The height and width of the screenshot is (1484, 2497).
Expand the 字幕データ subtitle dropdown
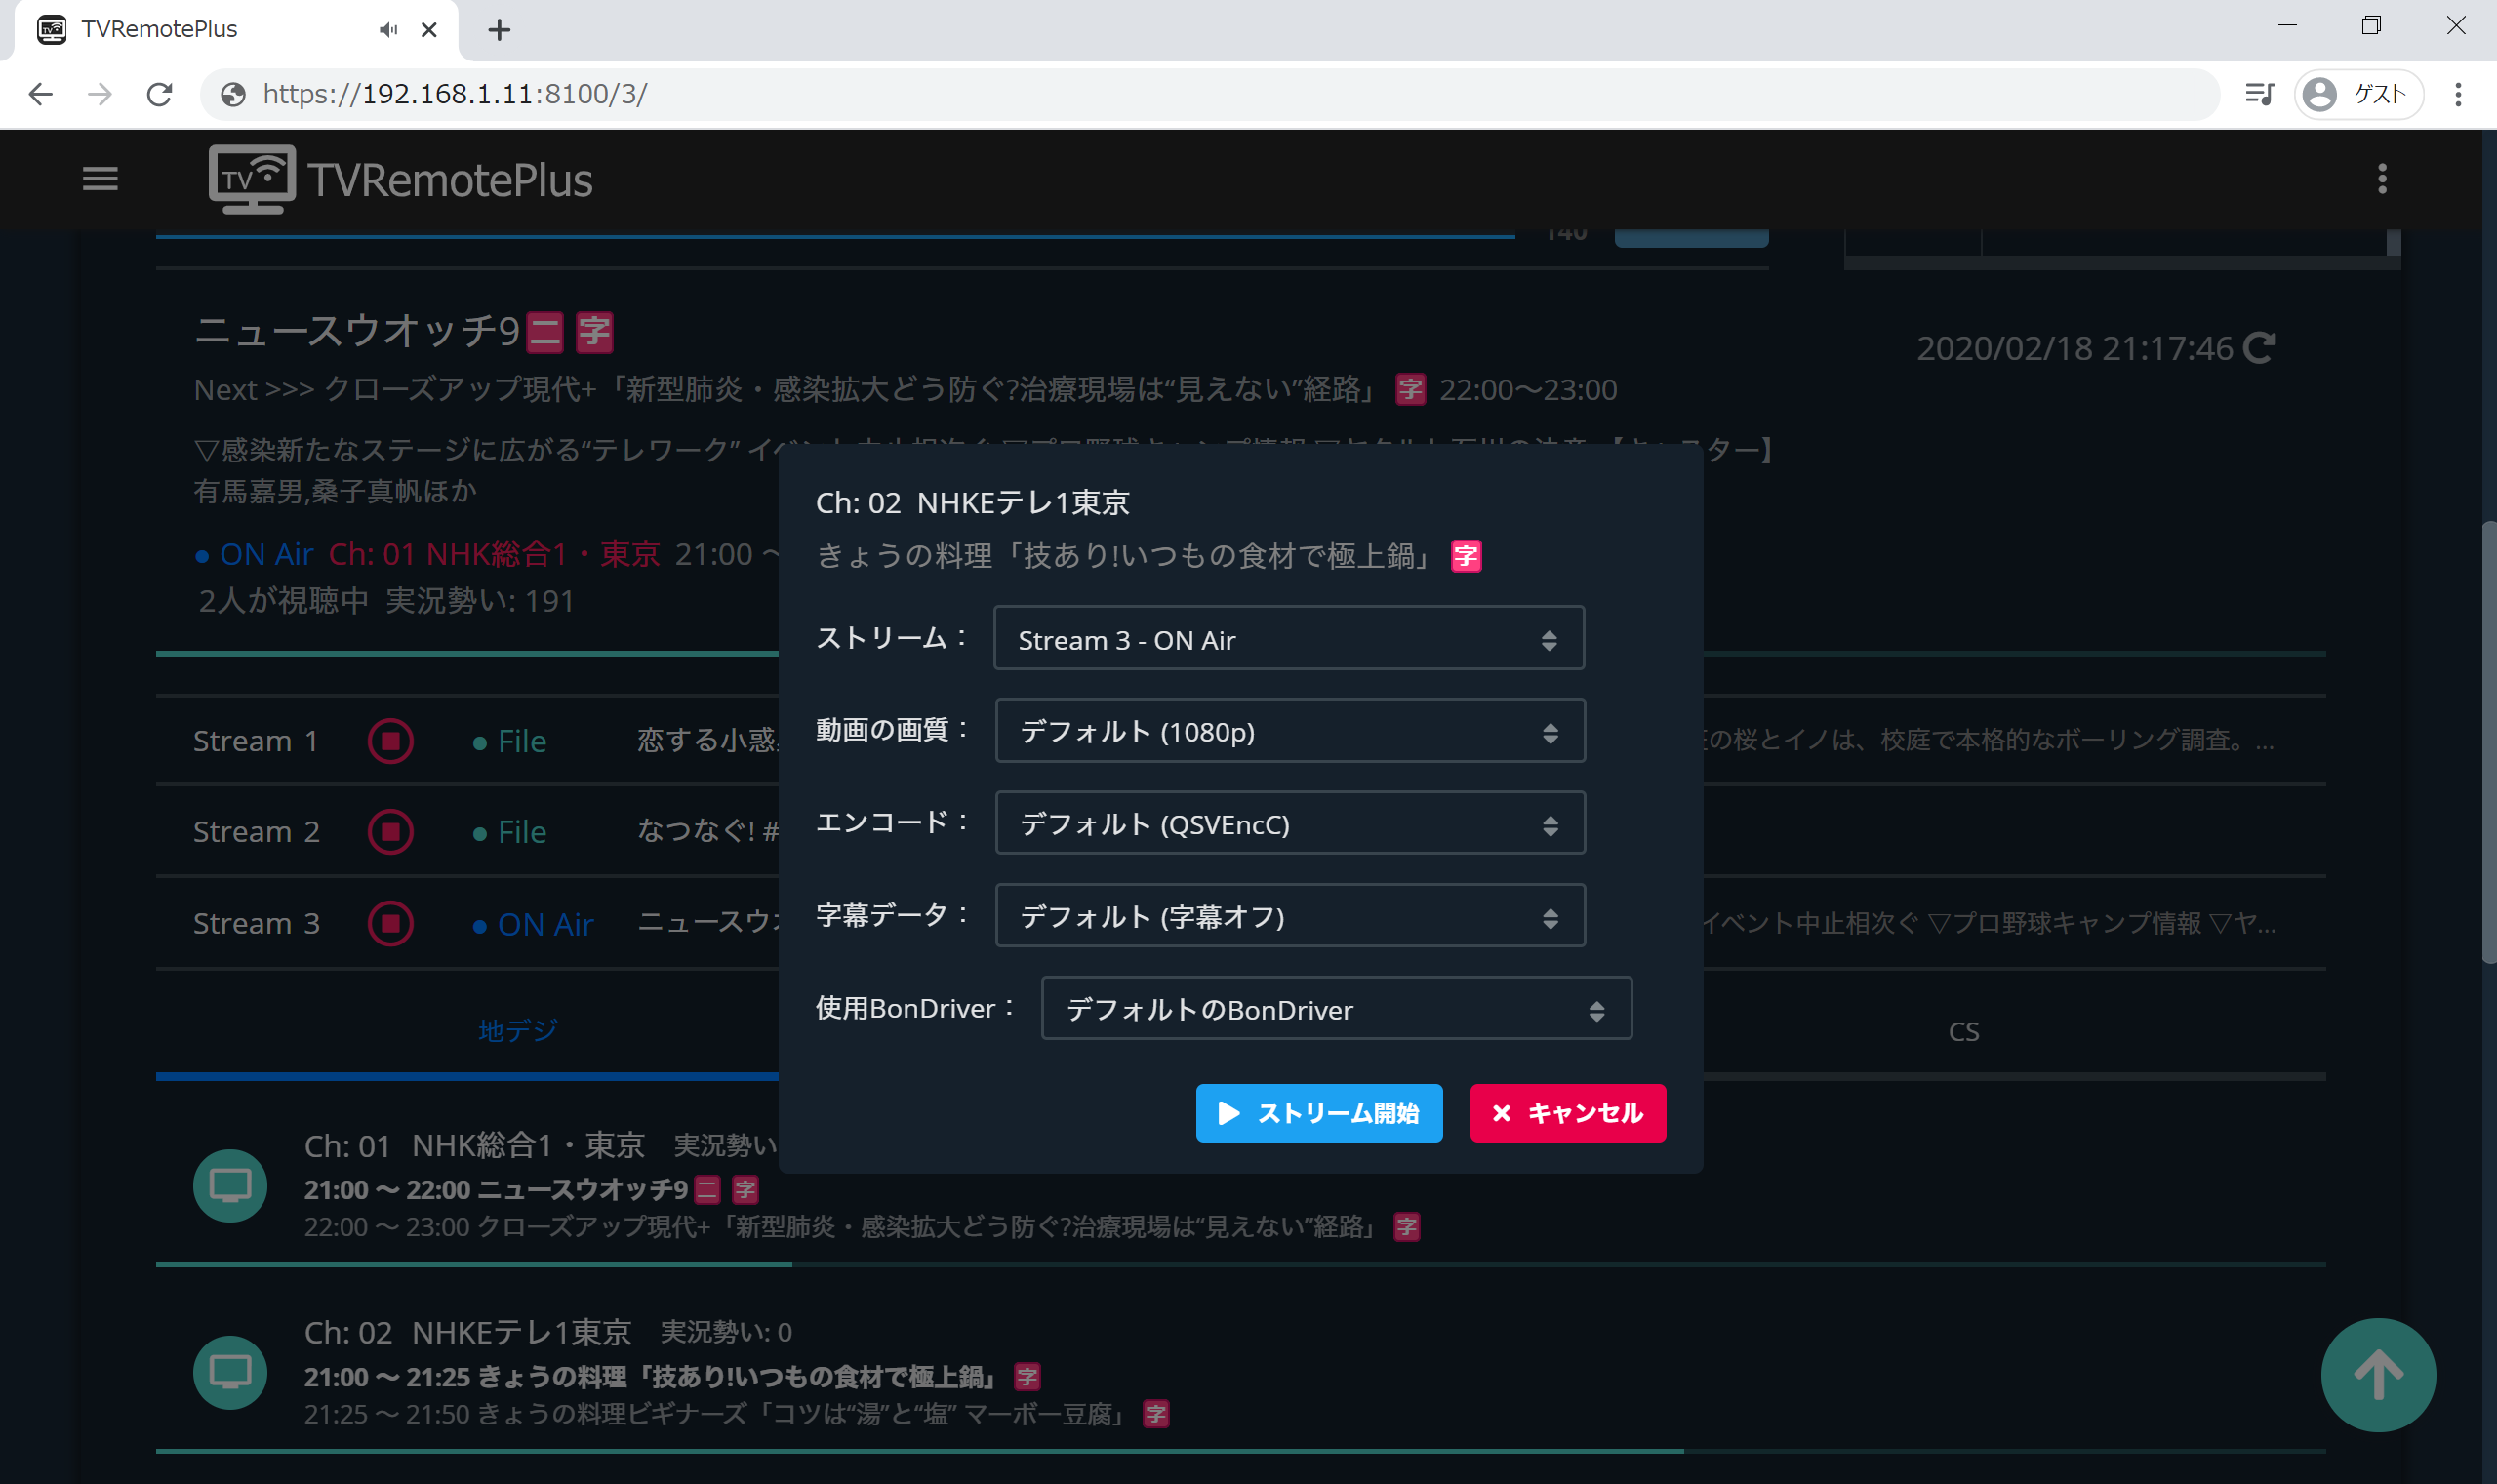click(1289, 916)
